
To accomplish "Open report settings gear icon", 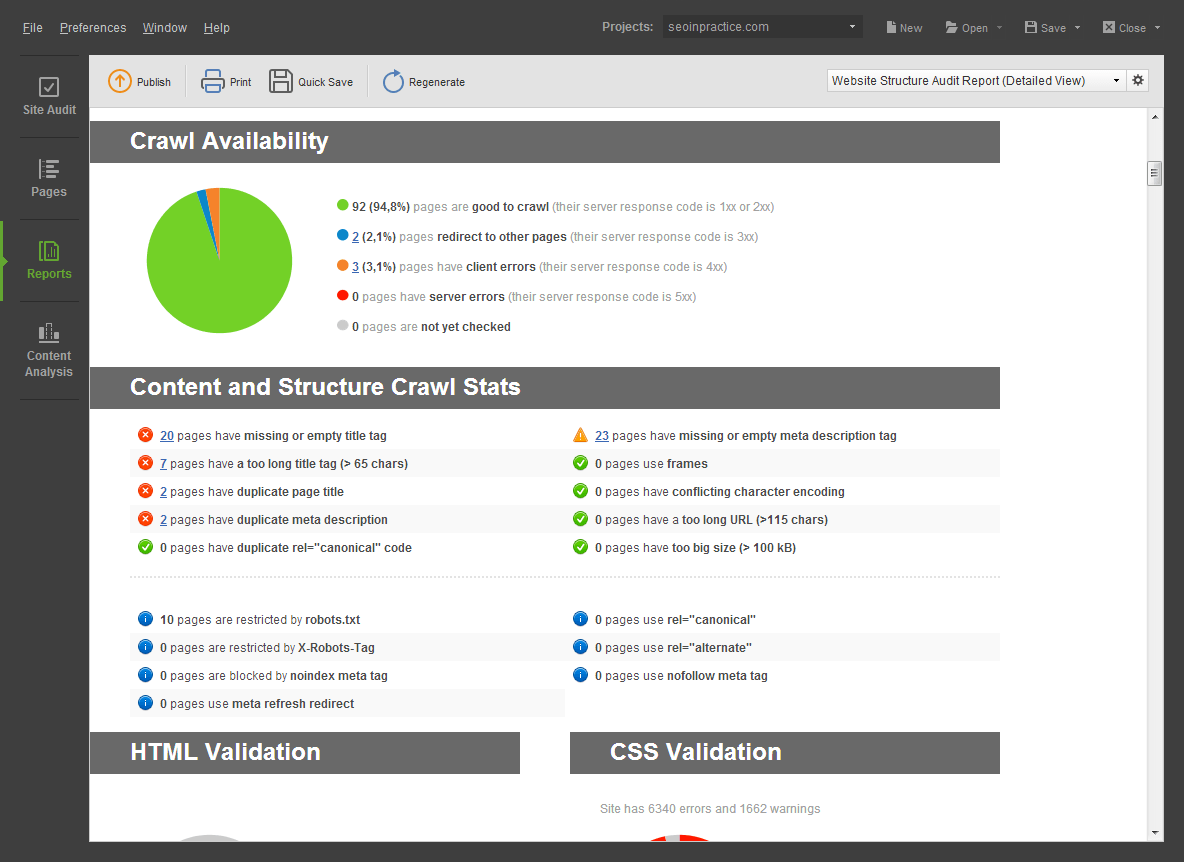I will point(1137,81).
